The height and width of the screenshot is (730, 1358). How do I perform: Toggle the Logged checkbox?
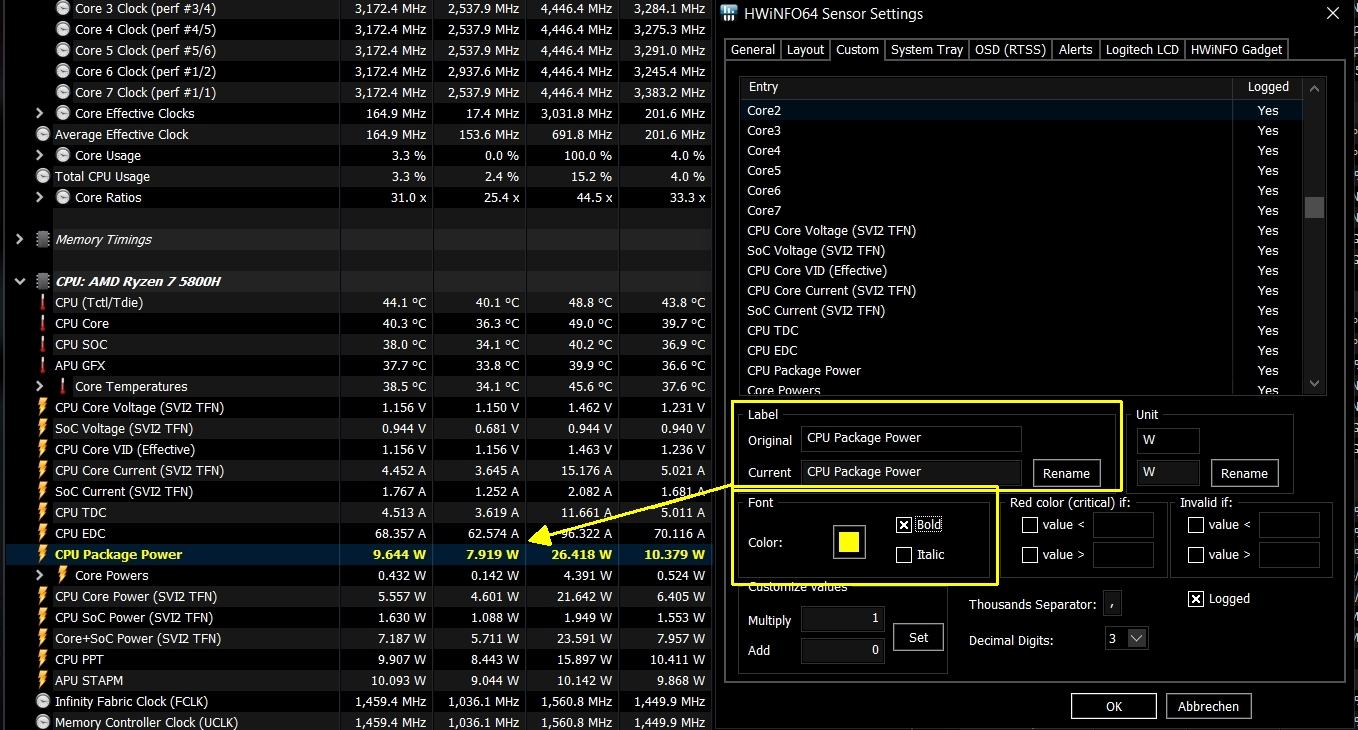[1195, 599]
